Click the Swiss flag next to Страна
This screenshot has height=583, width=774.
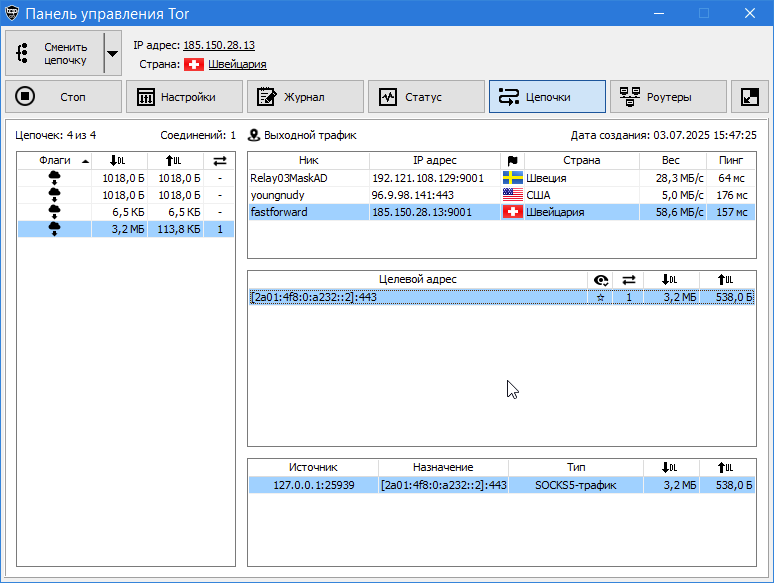click(x=194, y=64)
